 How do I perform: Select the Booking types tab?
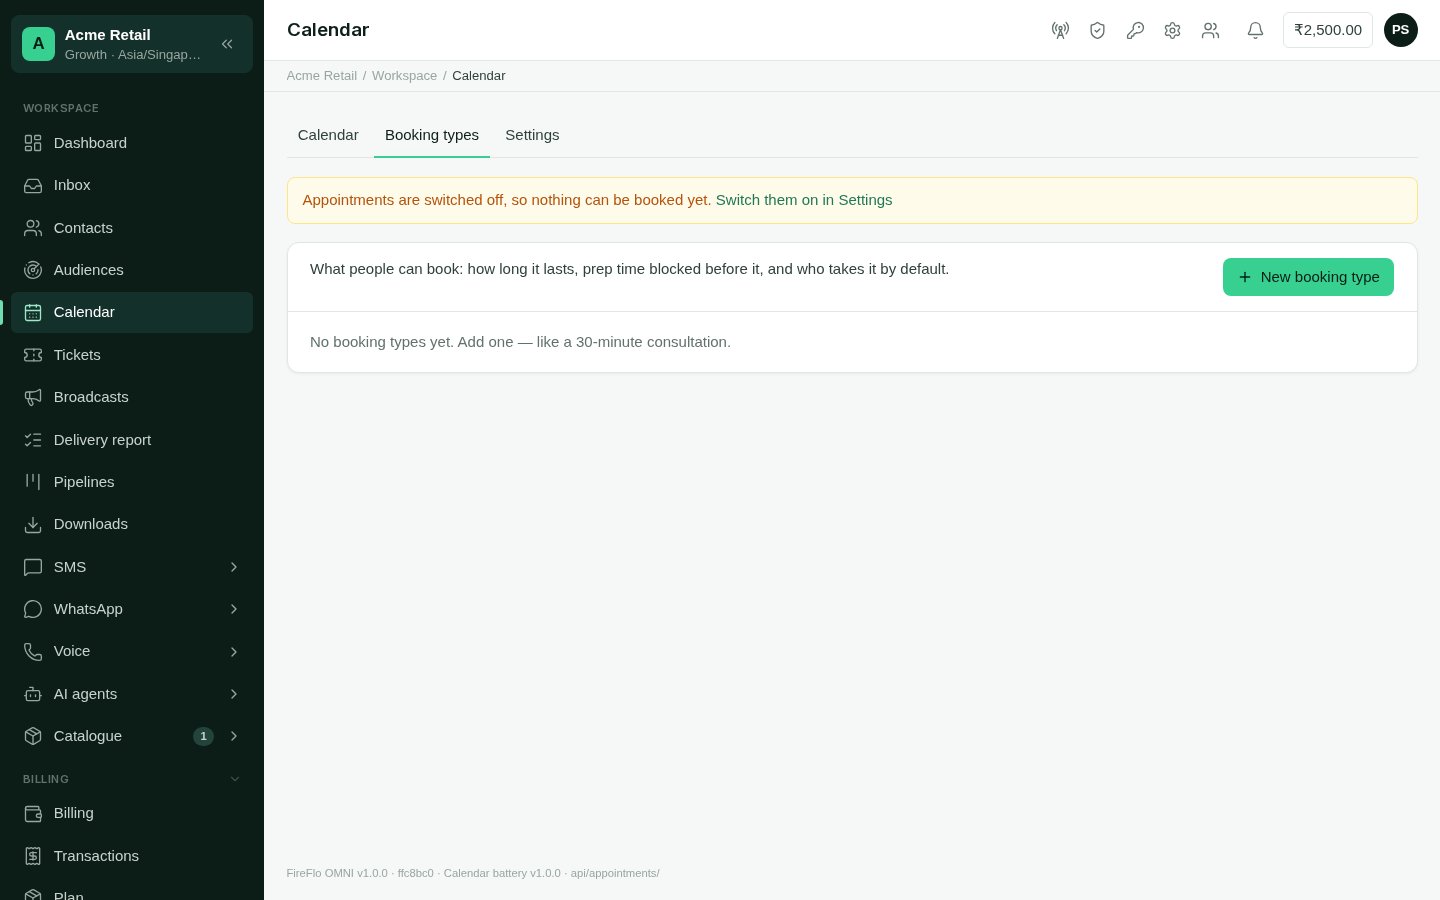click(432, 135)
